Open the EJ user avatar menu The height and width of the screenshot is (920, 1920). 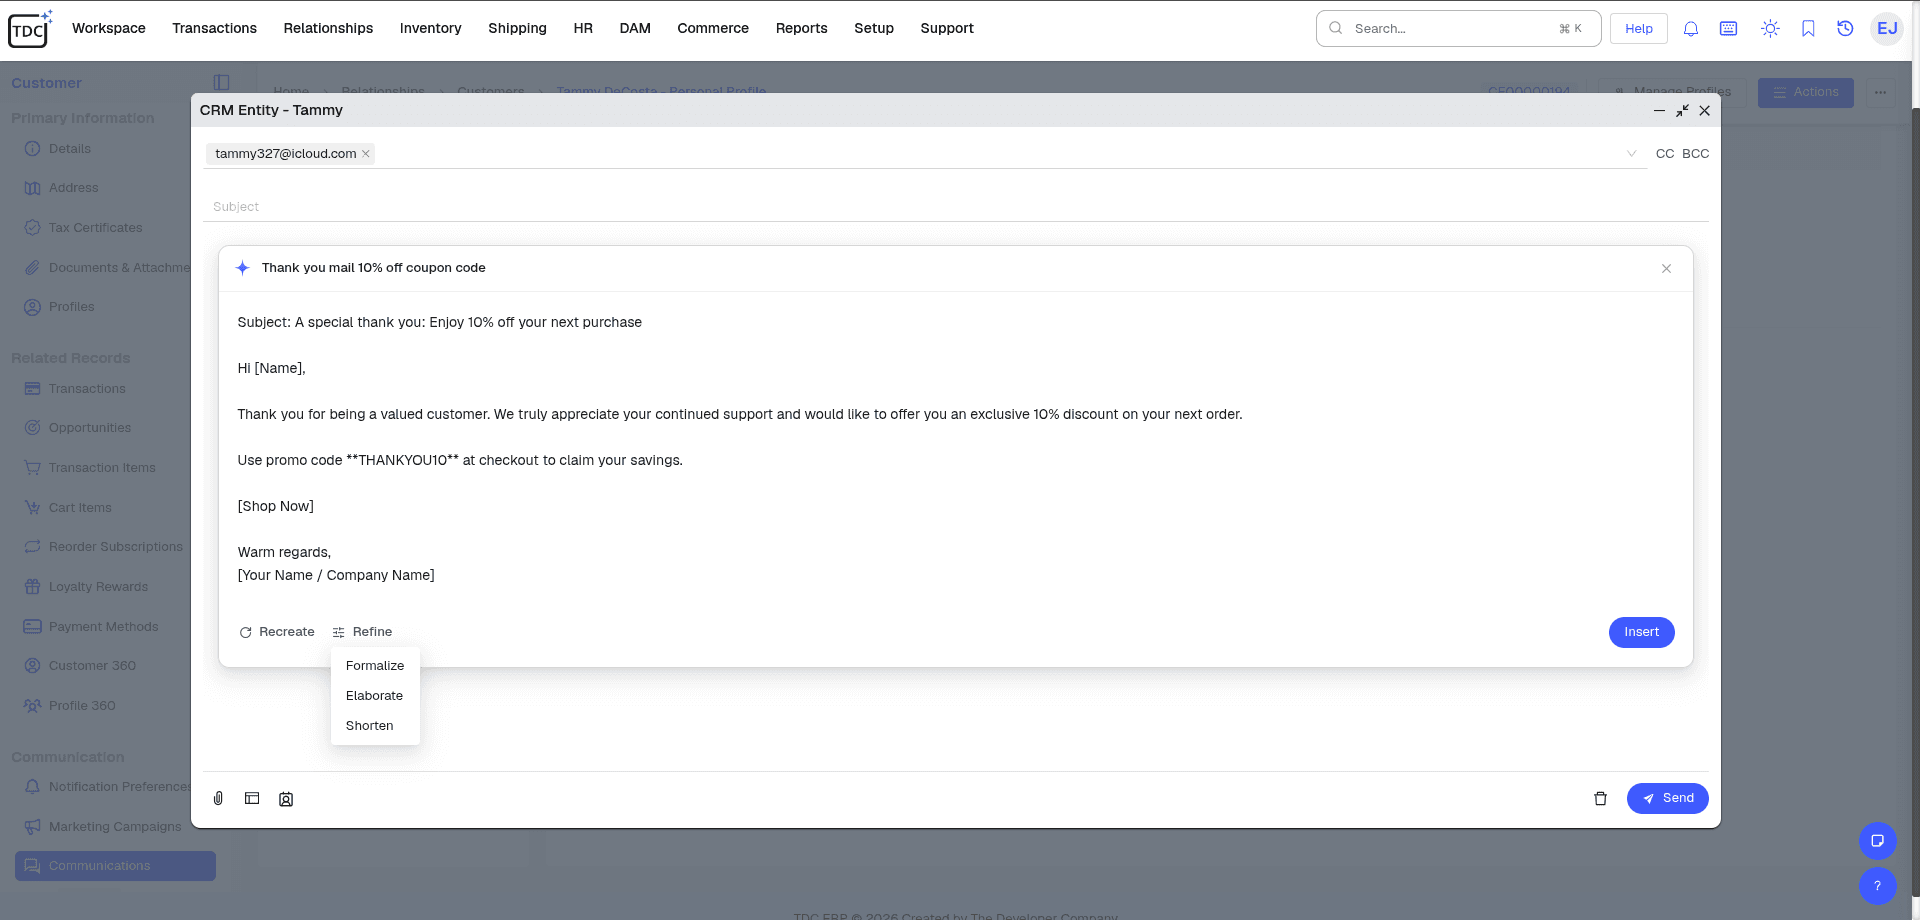coord(1887,29)
